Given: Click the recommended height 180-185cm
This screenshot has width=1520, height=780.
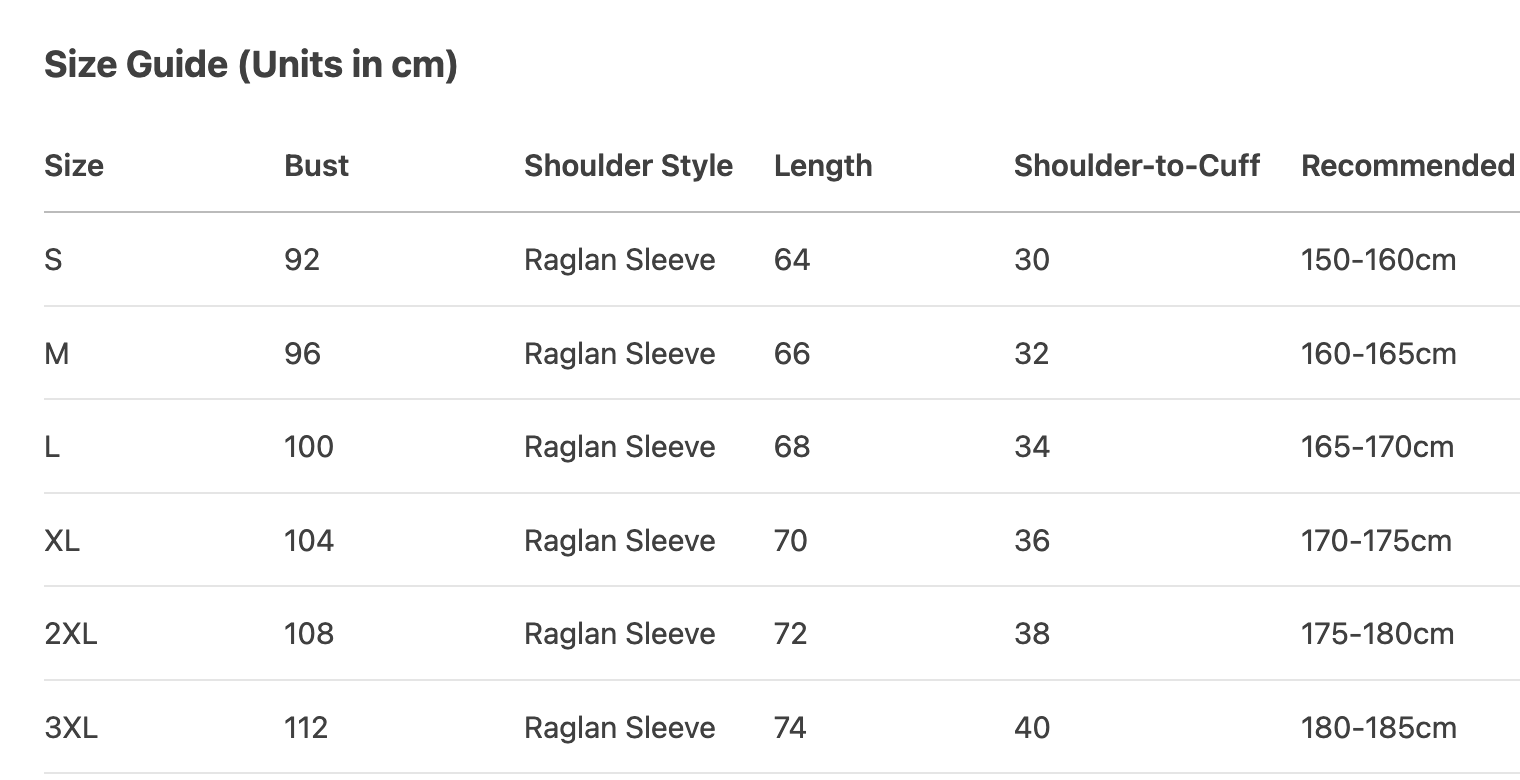Looking at the screenshot, I should (1378, 727).
